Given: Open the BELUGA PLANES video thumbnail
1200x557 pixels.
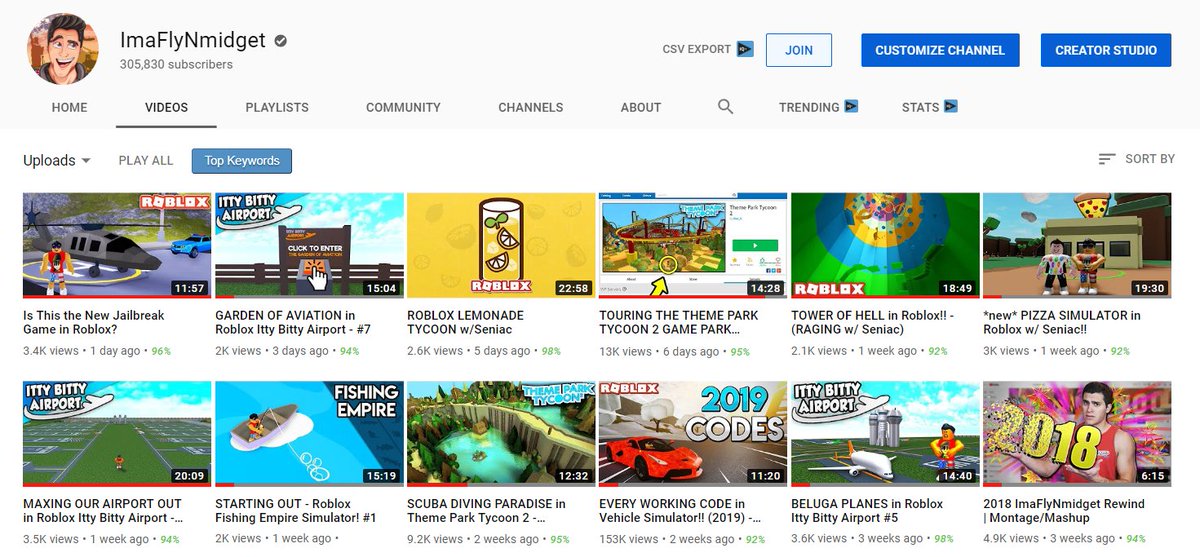Looking at the screenshot, I should [x=885, y=434].
